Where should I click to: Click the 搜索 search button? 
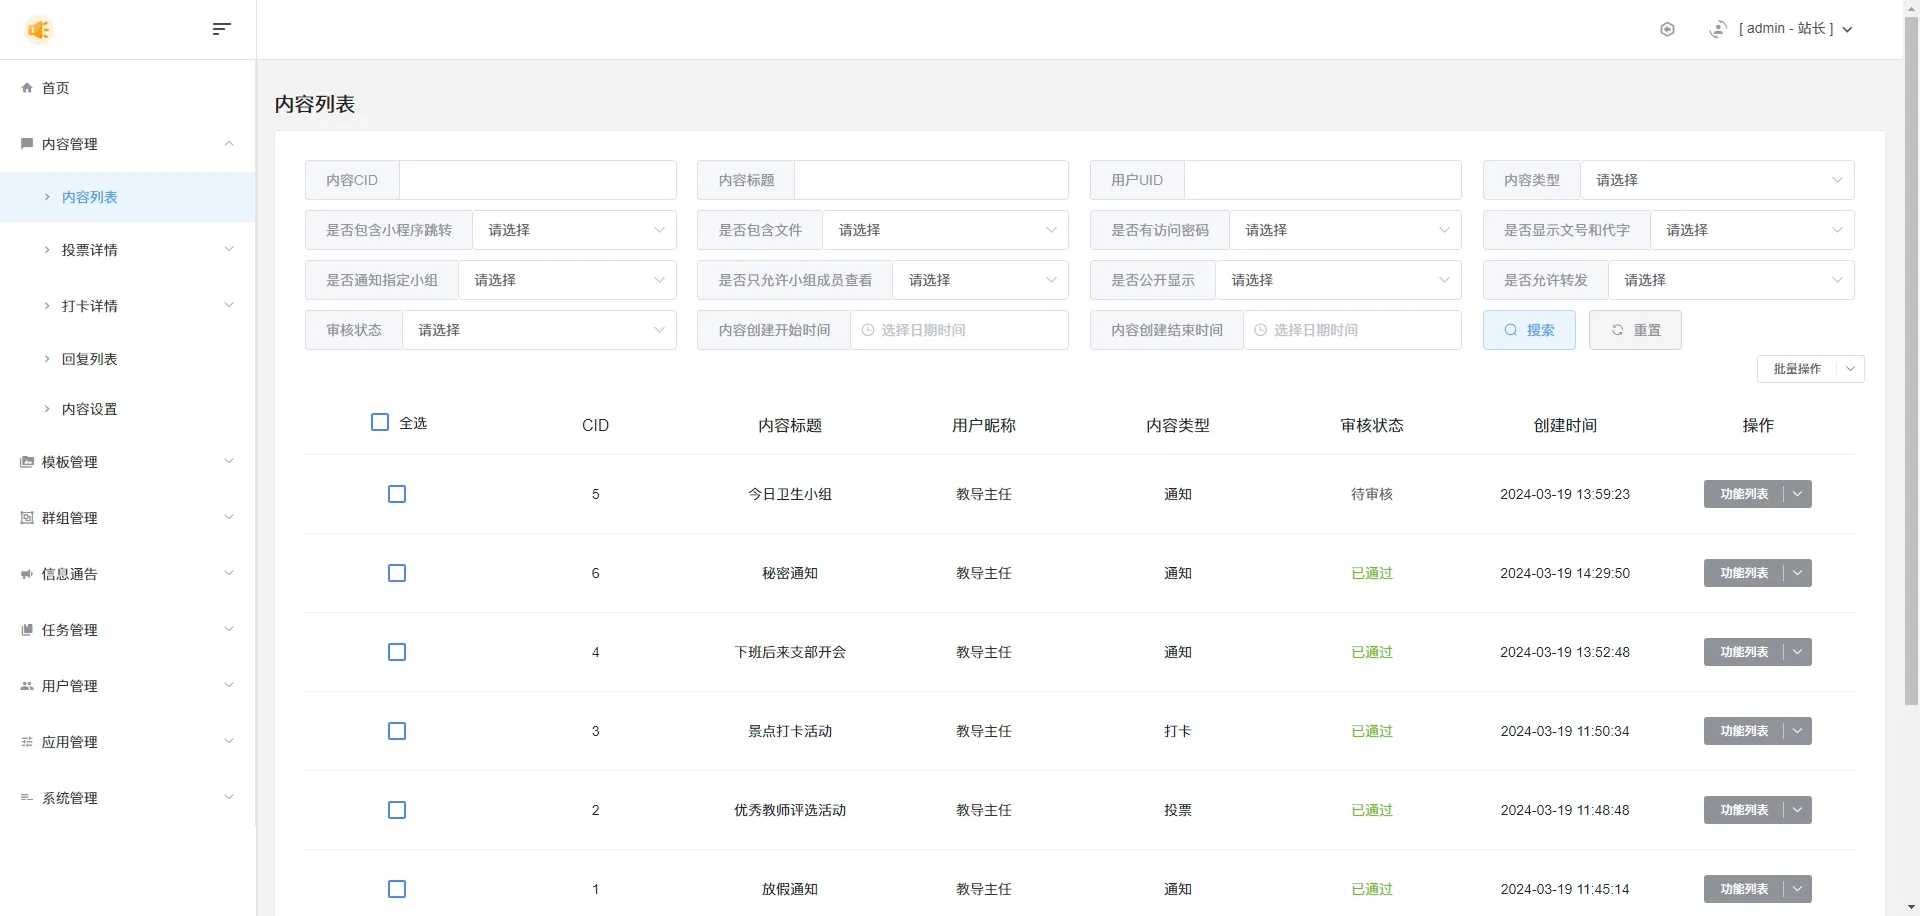[x=1529, y=330]
